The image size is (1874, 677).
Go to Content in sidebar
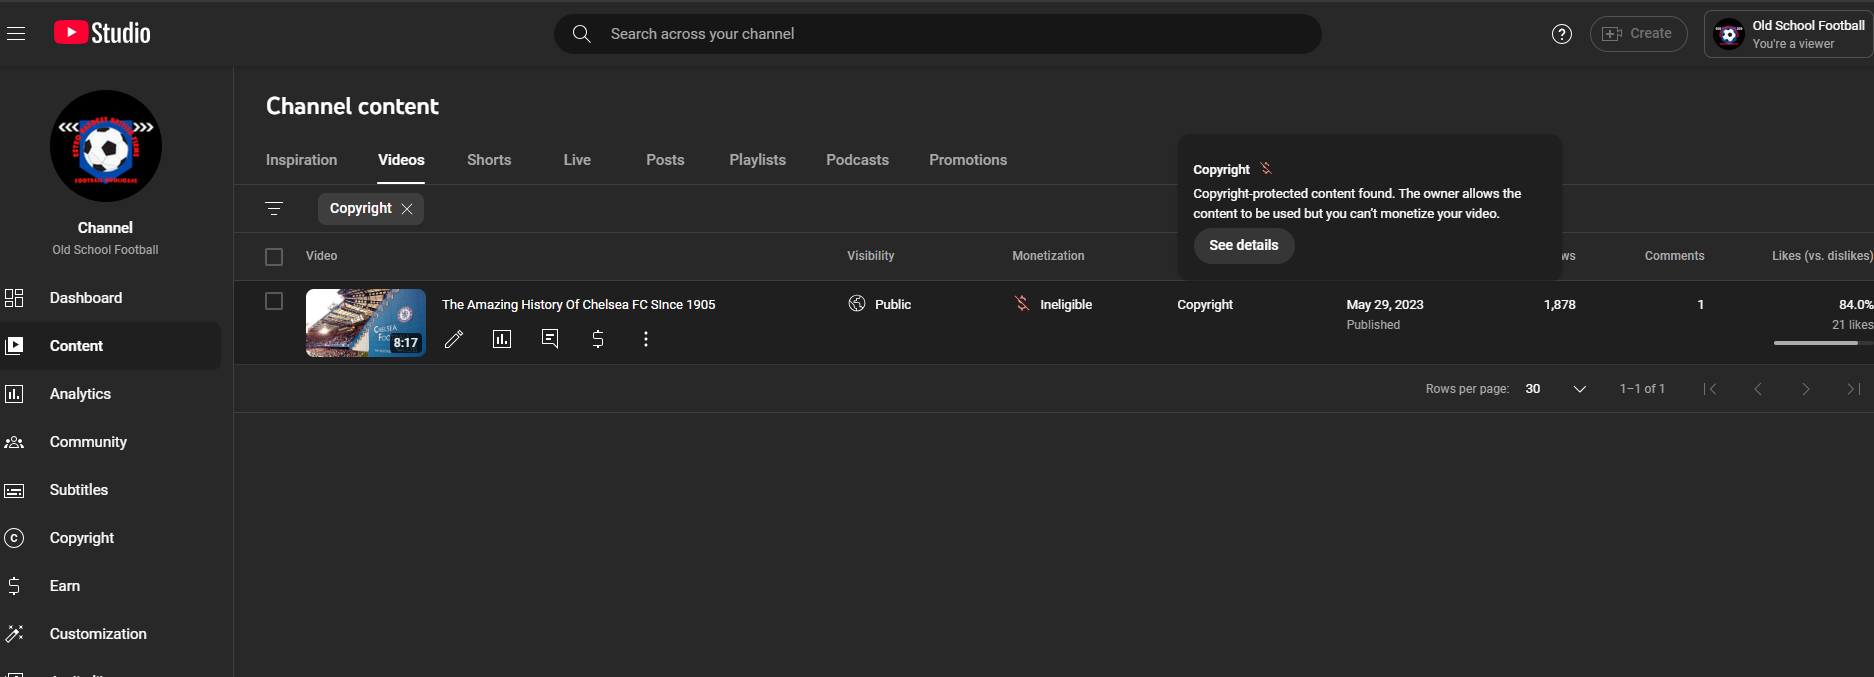[110, 346]
